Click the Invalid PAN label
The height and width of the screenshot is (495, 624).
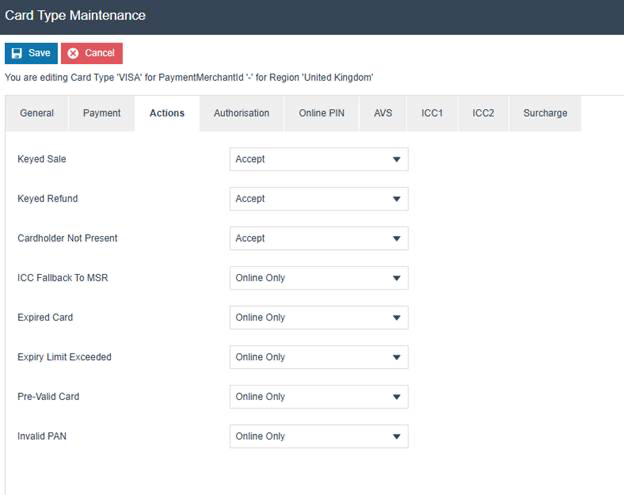click(42, 436)
